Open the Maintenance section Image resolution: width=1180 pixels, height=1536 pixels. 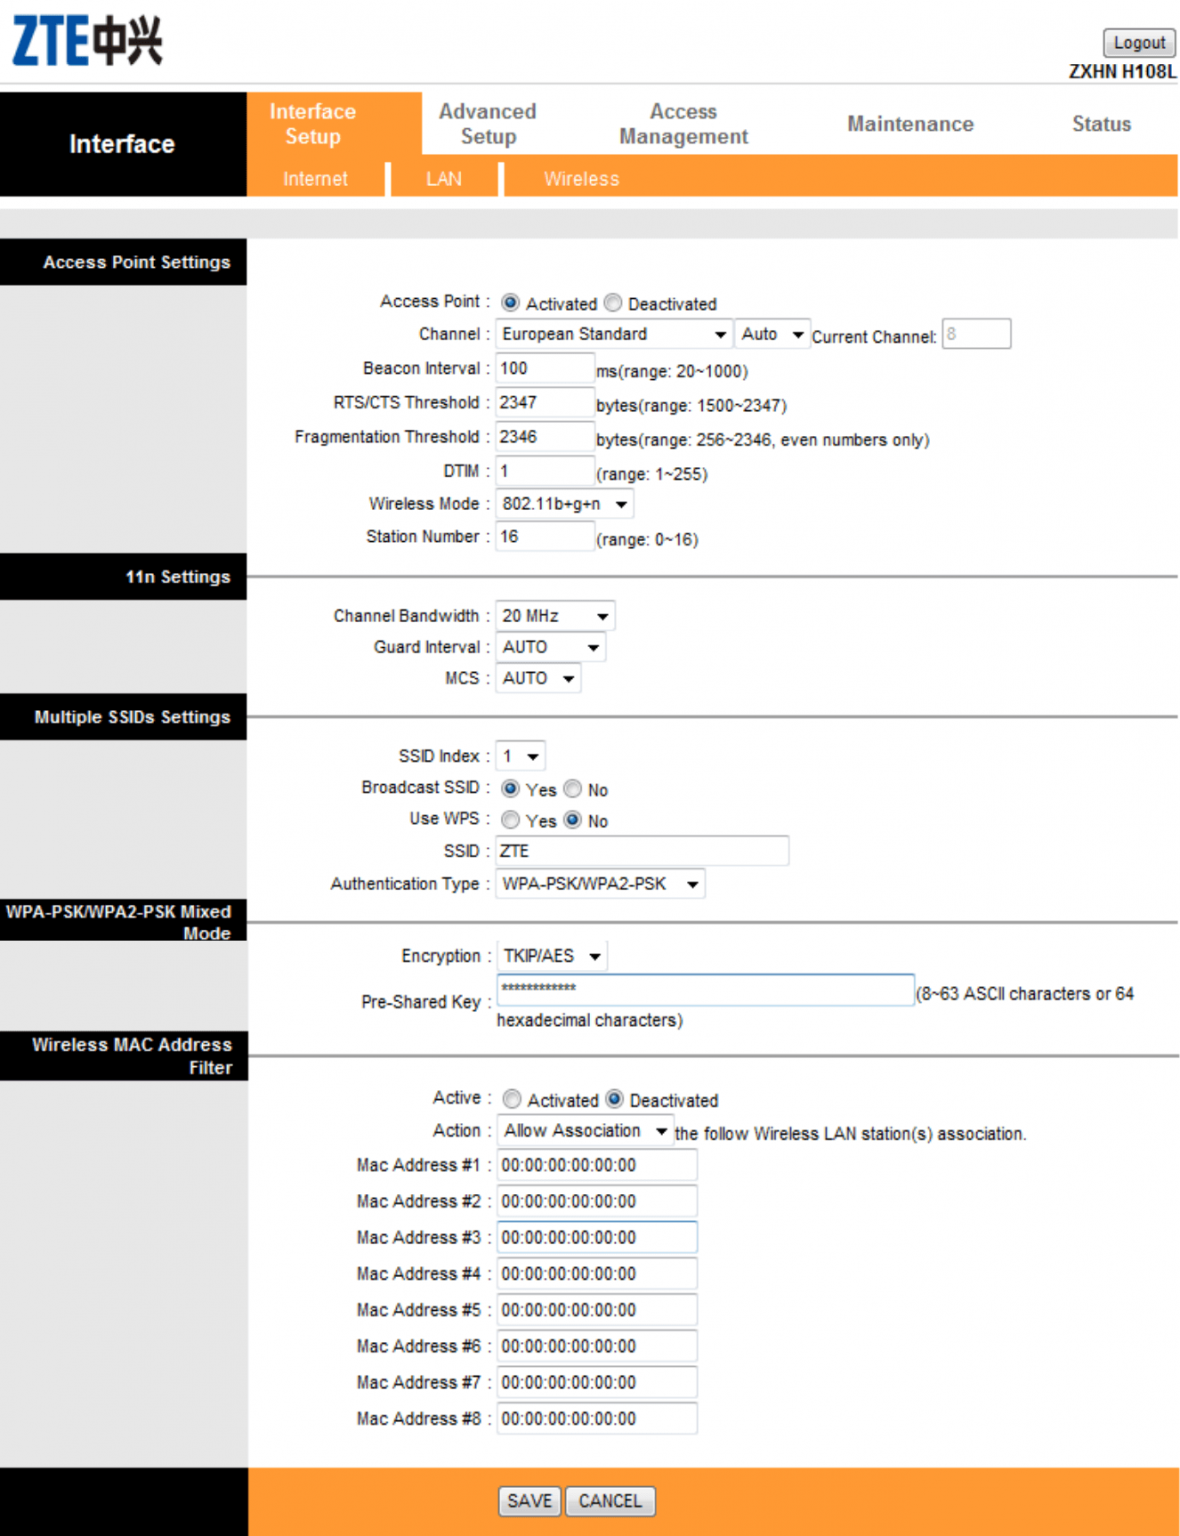click(x=910, y=123)
